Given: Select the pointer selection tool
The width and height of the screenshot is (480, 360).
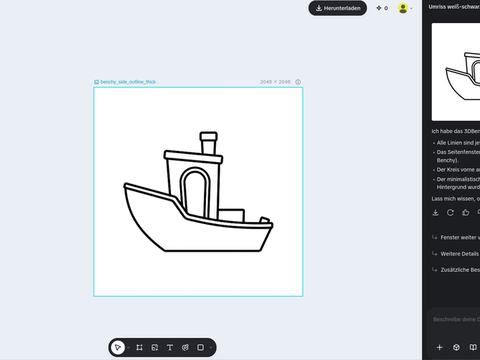Looking at the screenshot, I should 118,347.
